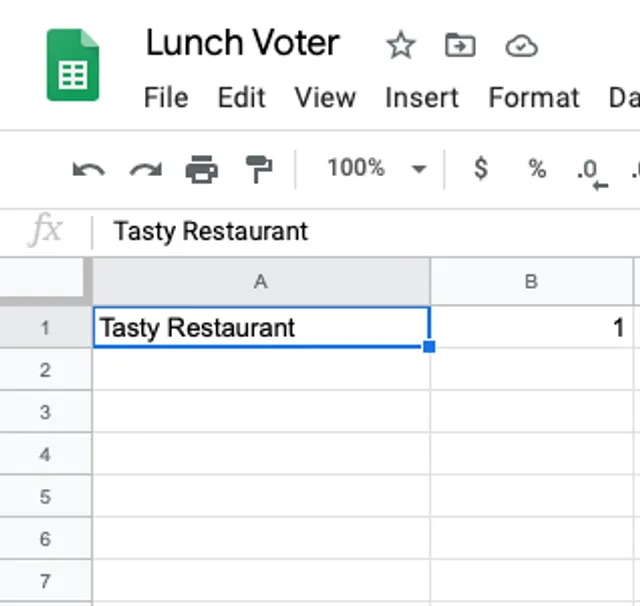Select the paint format tool

(259, 169)
